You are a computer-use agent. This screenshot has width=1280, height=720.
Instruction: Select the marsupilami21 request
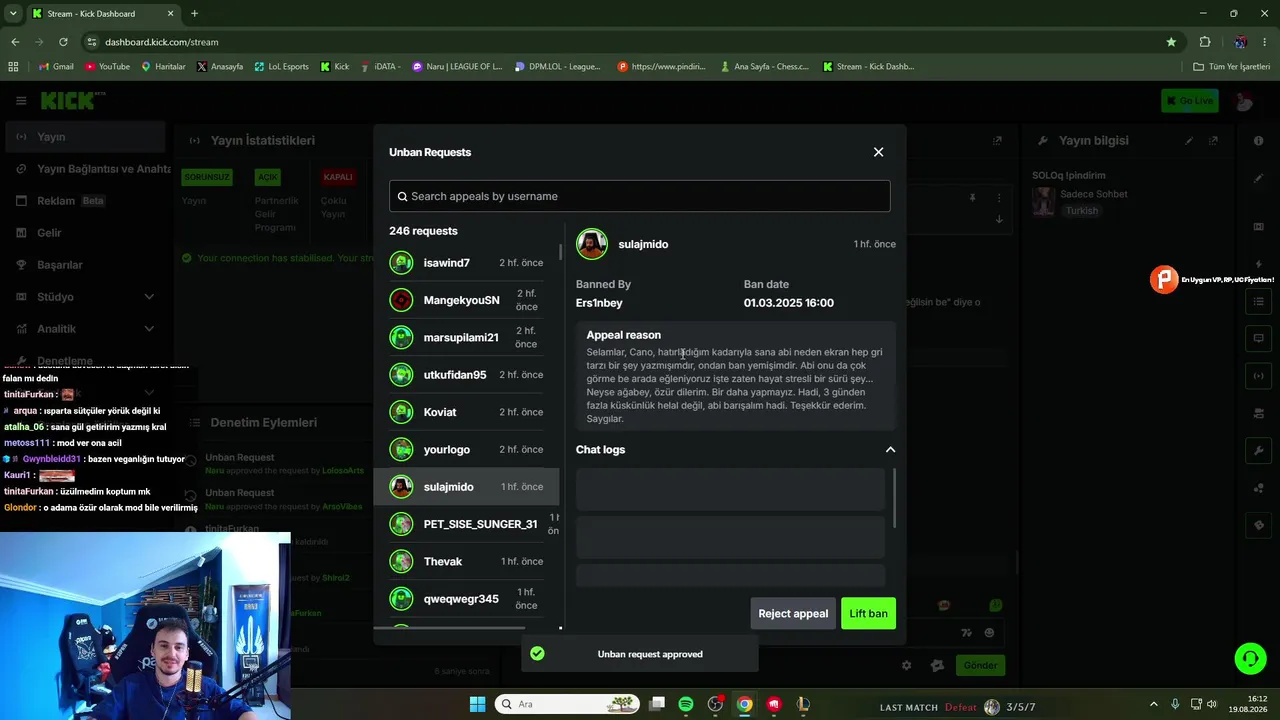(467, 338)
